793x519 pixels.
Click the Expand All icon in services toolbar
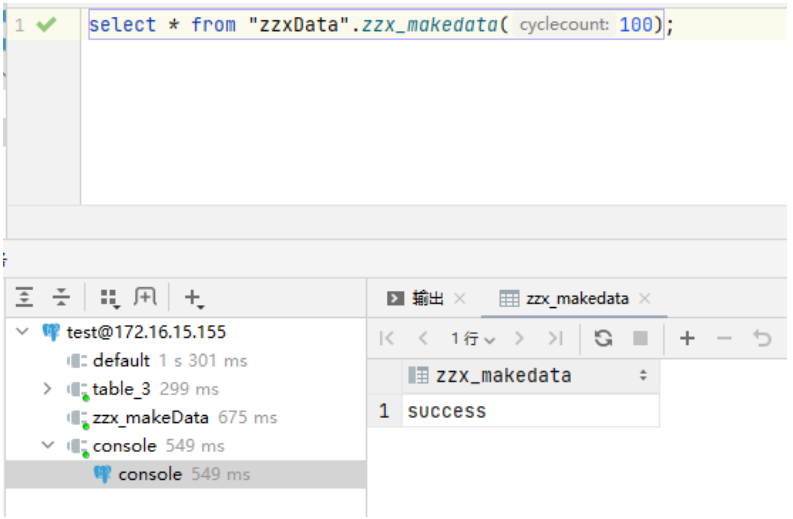pyautogui.click(x=25, y=297)
